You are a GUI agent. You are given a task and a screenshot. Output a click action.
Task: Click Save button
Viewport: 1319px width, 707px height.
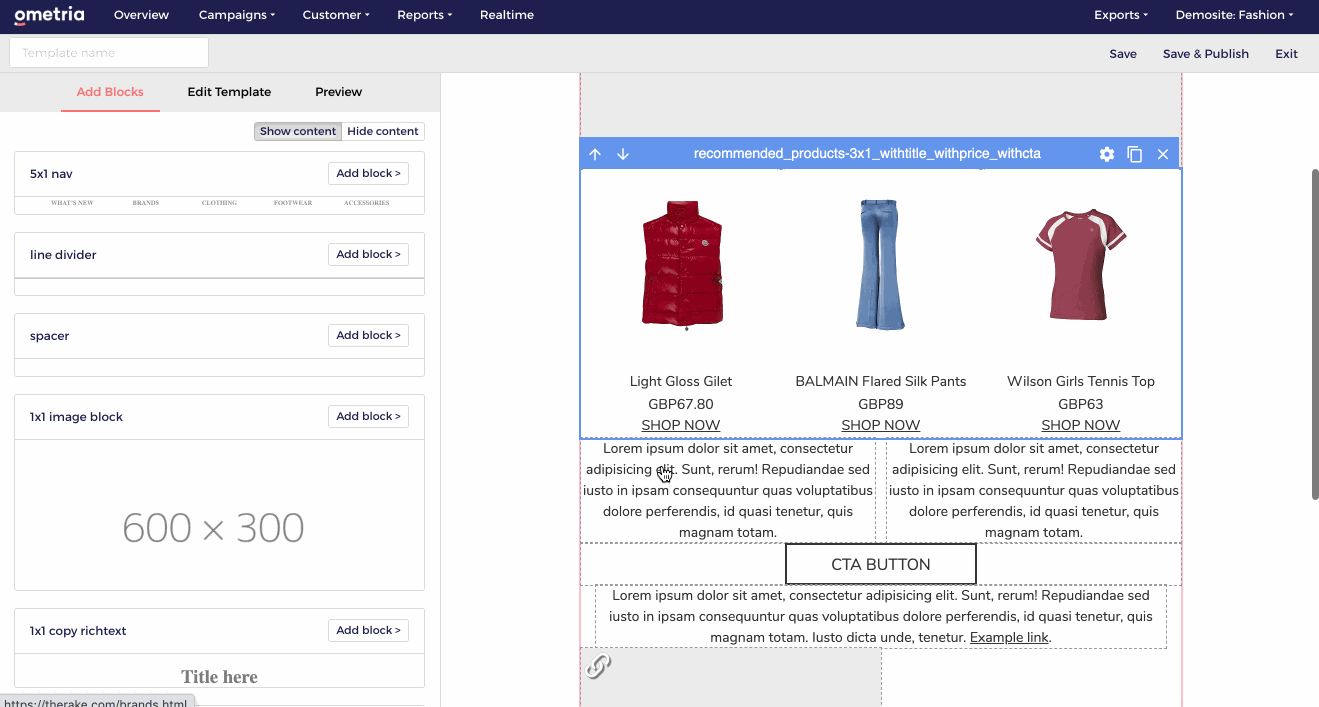click(1123, 54)
